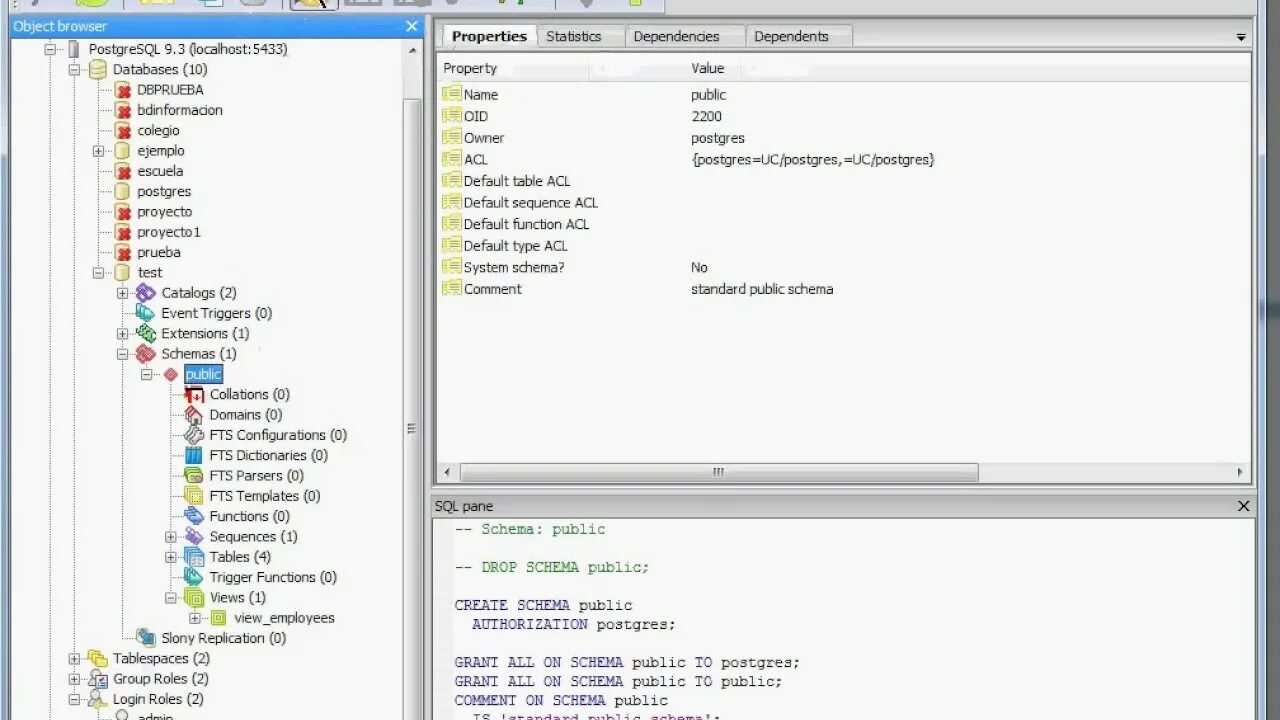Image resolution: width=1280 pixels, height=720 pixels.
Task: Click the disconnected DBPRUEBA database icon
Action: pos(122,90)
